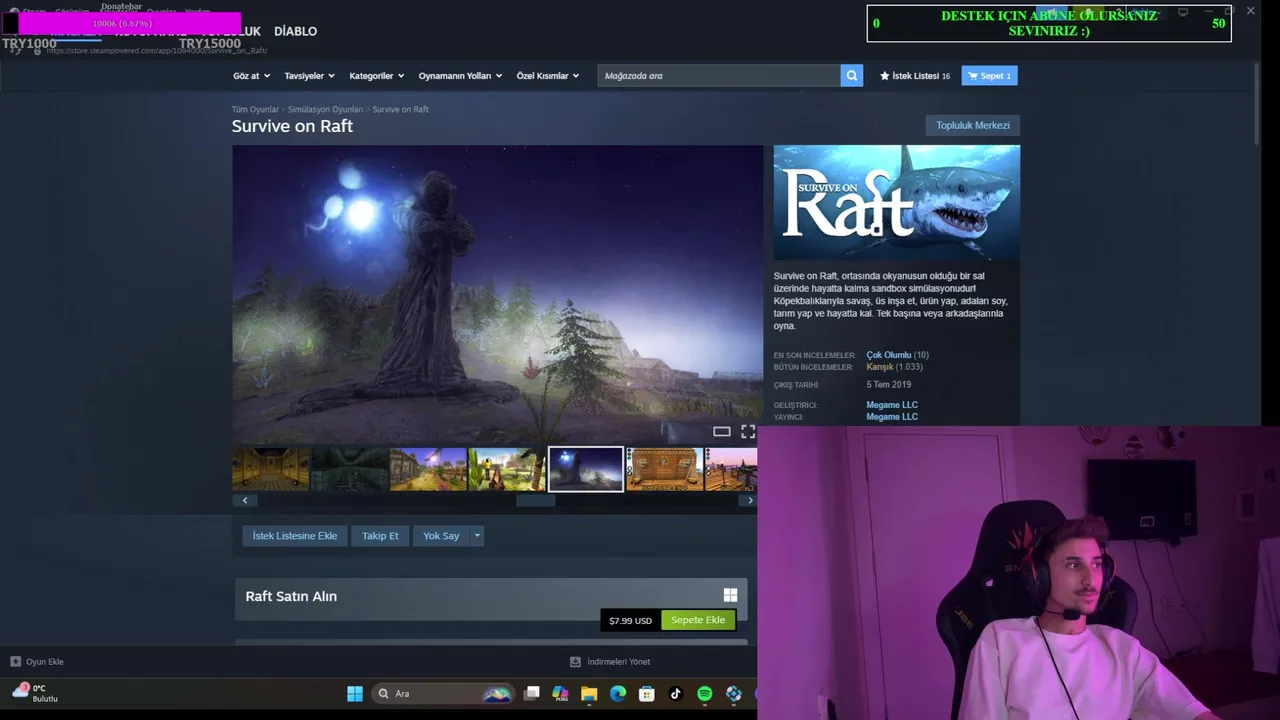Open İstek Listesi wishlist with star icon
Viewport: 1280px width, 720px height.
point(914,76)
